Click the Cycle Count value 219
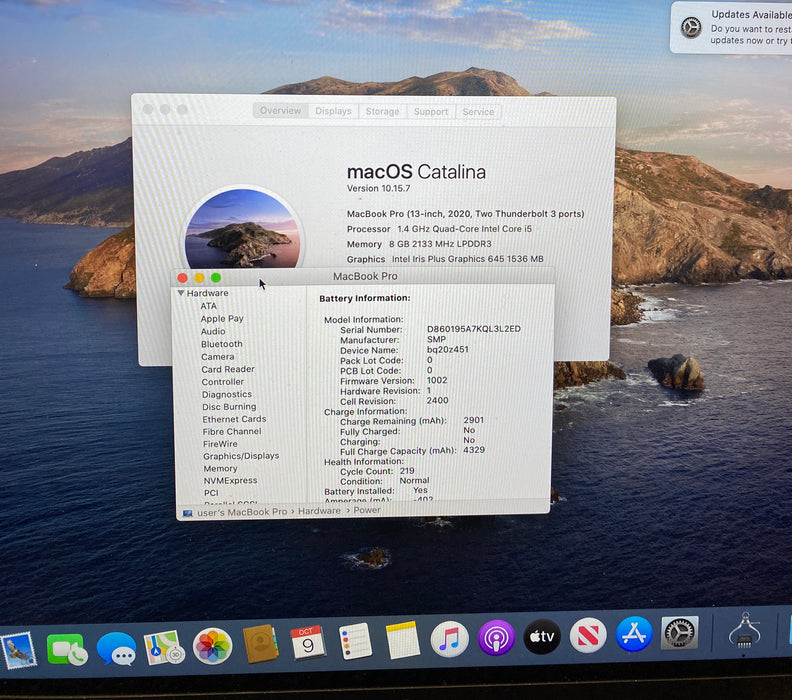The height and width of the screenshot is (700, 792). 407,471
